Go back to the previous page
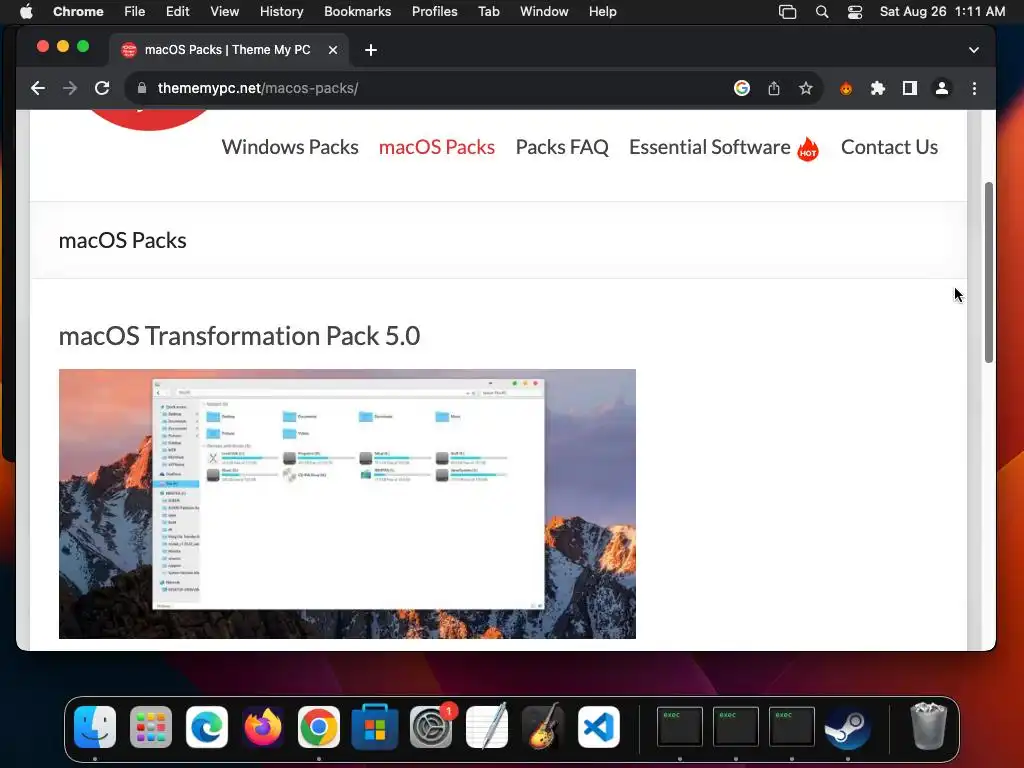1024x768 pixels. [38, 88]
